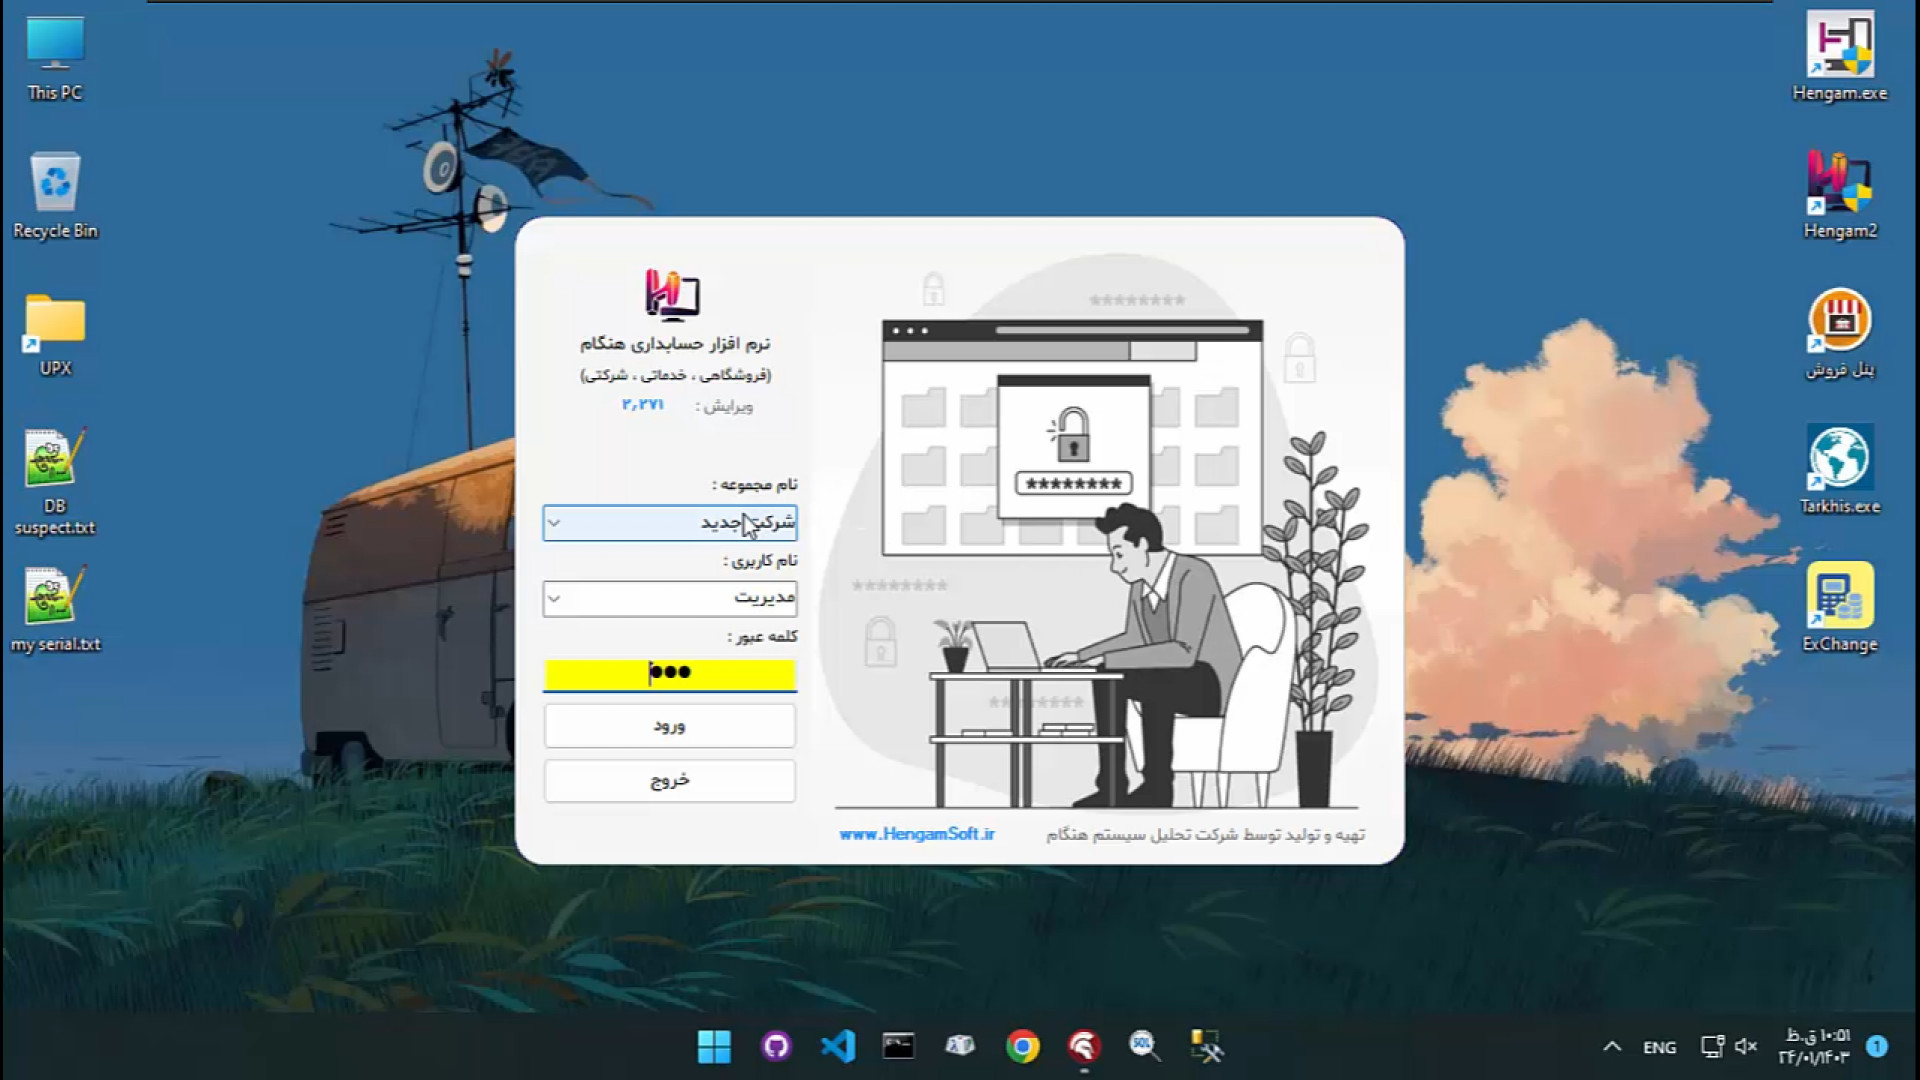Launch Visual Studio Code from taskbar
This screenshot has height=1080, width=1920.
pyautogui.click(x=838, y=1047)
